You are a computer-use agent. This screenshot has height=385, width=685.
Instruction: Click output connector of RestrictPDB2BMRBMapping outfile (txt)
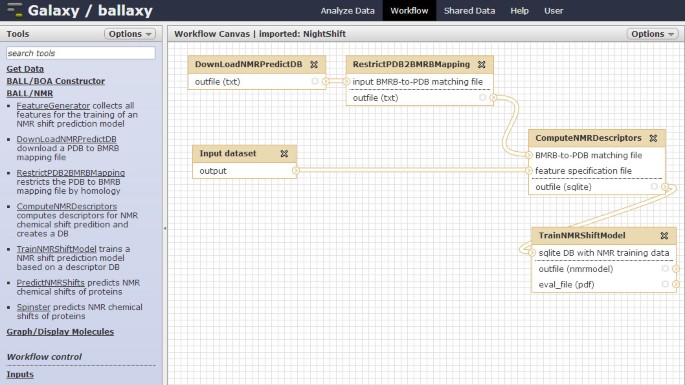tap(493, 97)
